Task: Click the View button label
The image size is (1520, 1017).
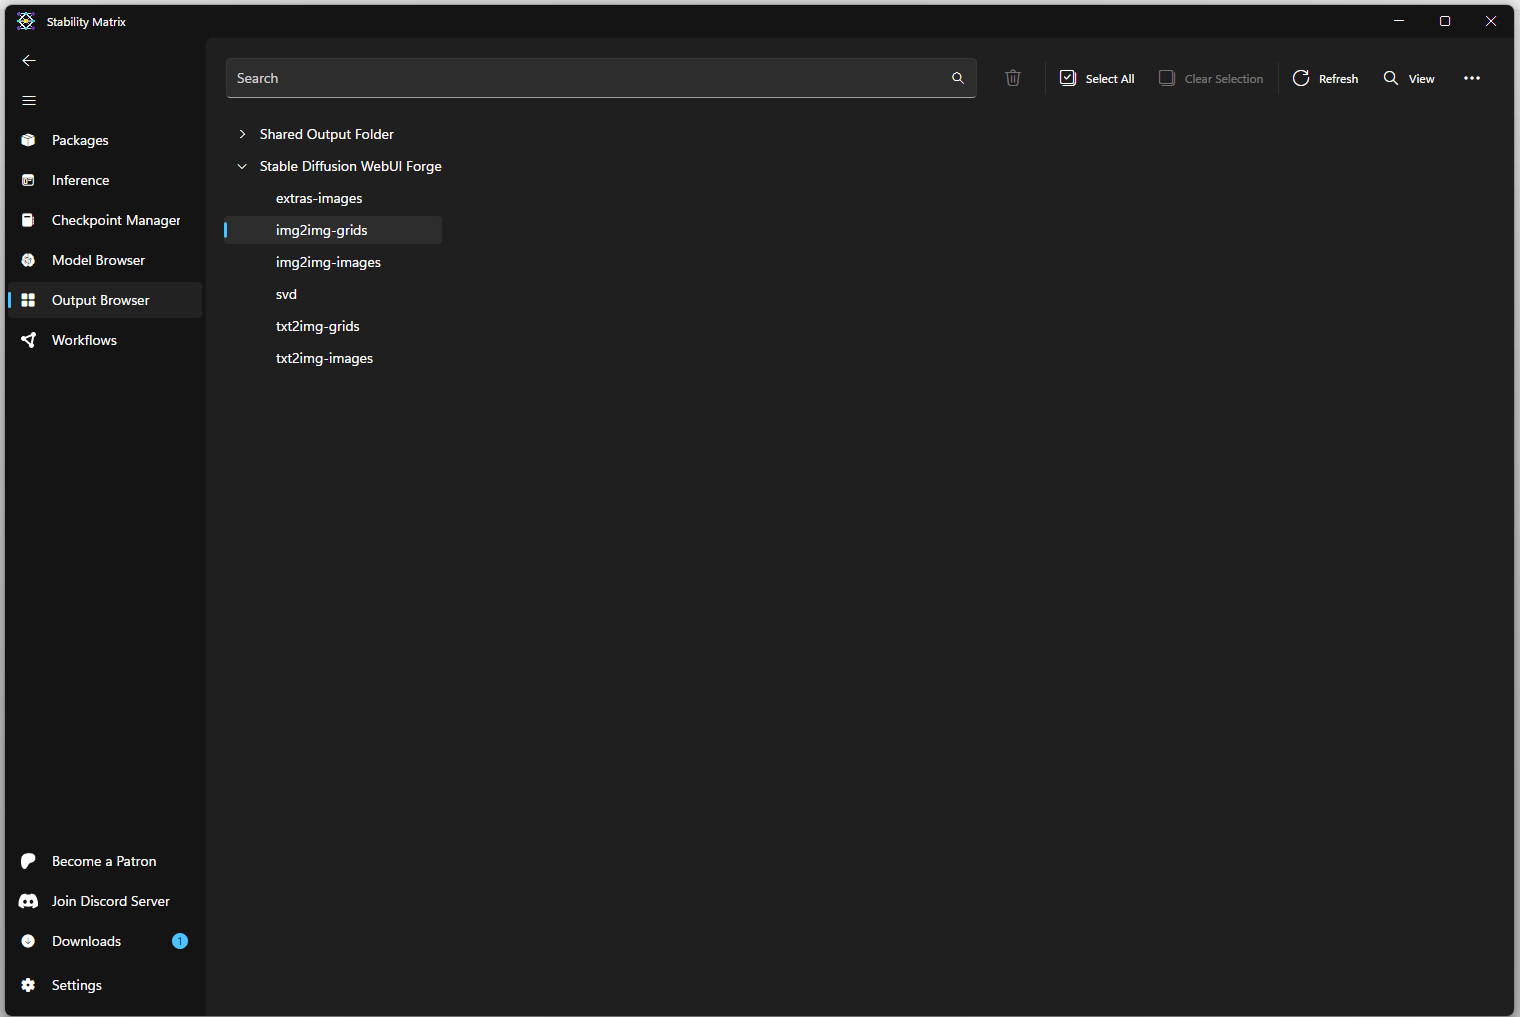Action: (x=1421, y=79)
